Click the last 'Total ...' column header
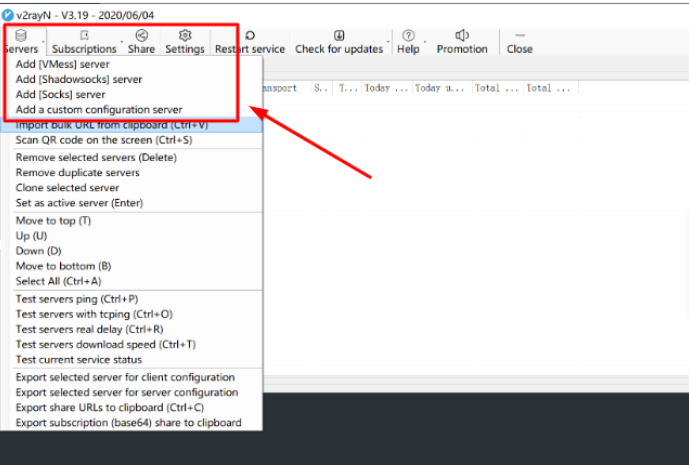 [551, 88]
